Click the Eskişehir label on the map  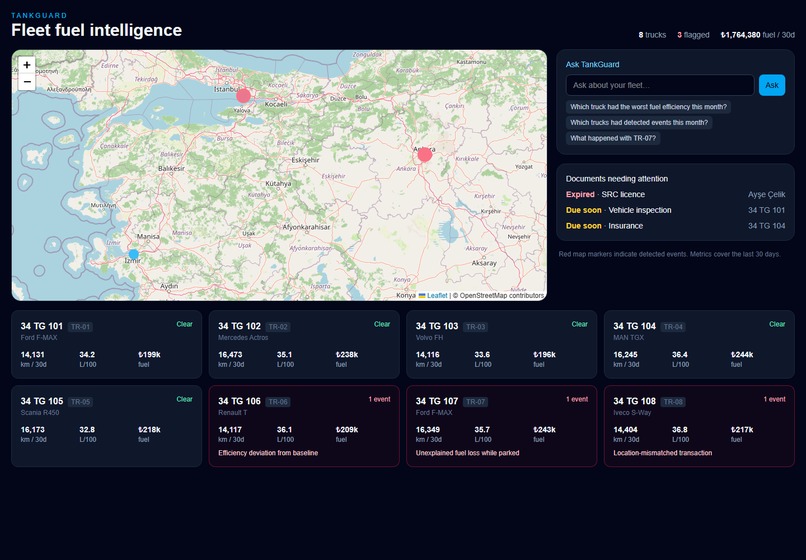tap(305, 160)
